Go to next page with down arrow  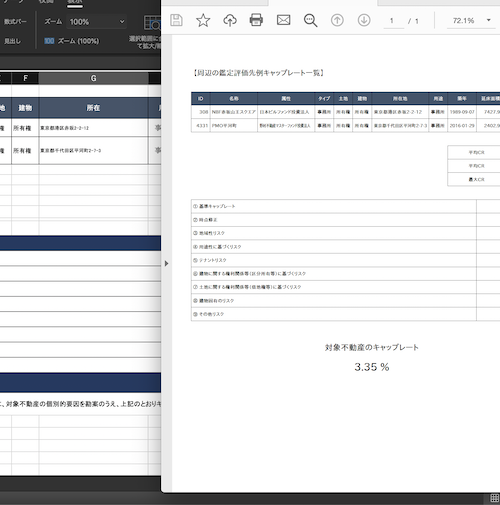(364, 20)
